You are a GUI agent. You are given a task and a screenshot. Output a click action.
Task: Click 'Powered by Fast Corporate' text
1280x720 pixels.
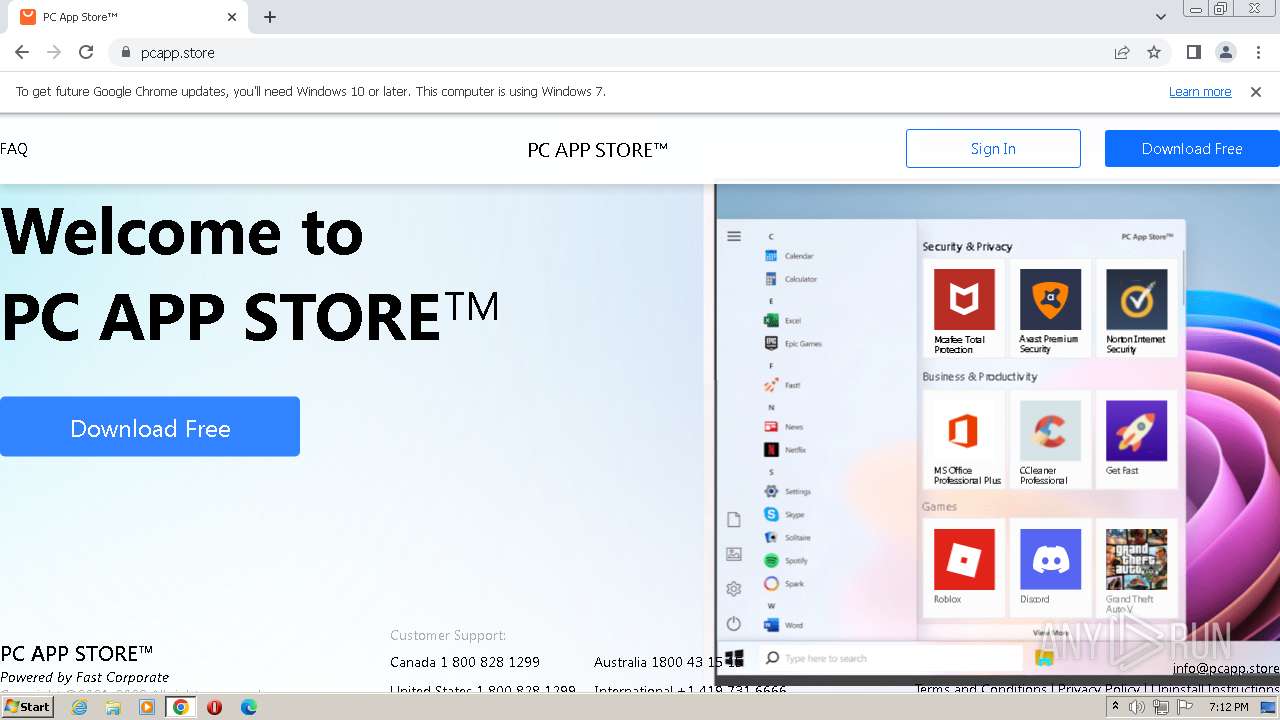pos(85,677)
